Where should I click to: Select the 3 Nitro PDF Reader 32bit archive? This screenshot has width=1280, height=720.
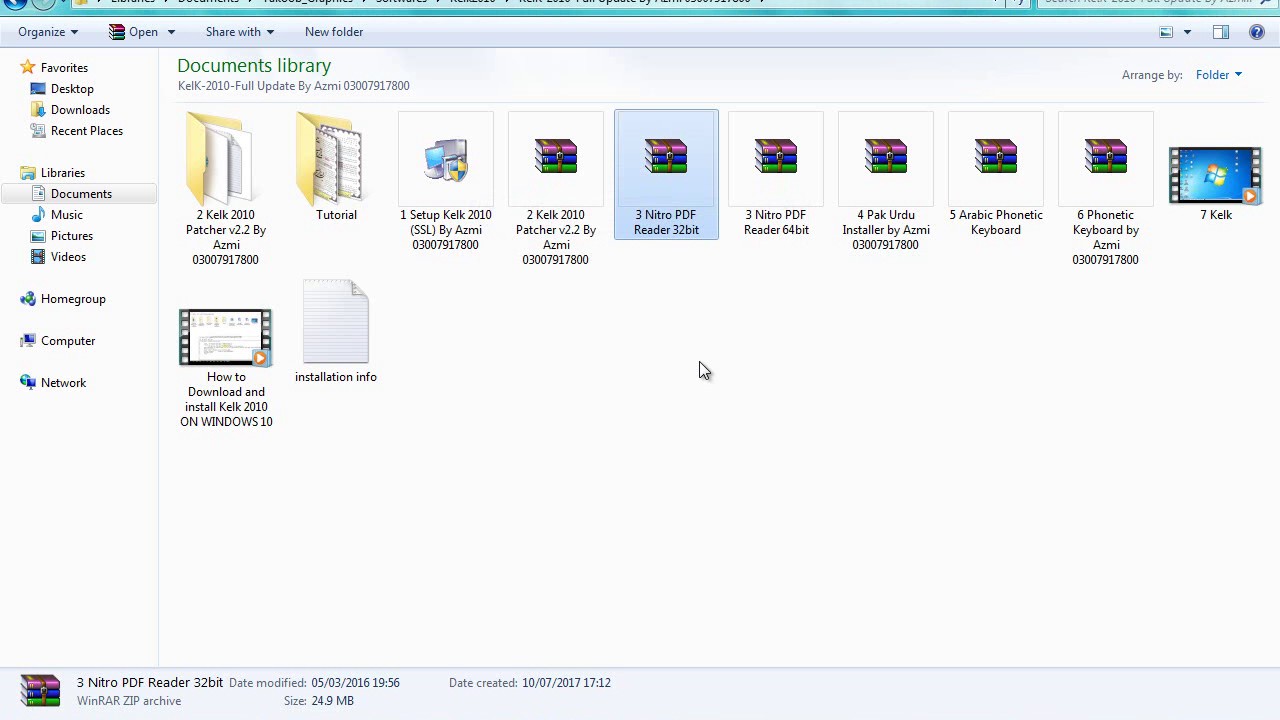point(666,175)
